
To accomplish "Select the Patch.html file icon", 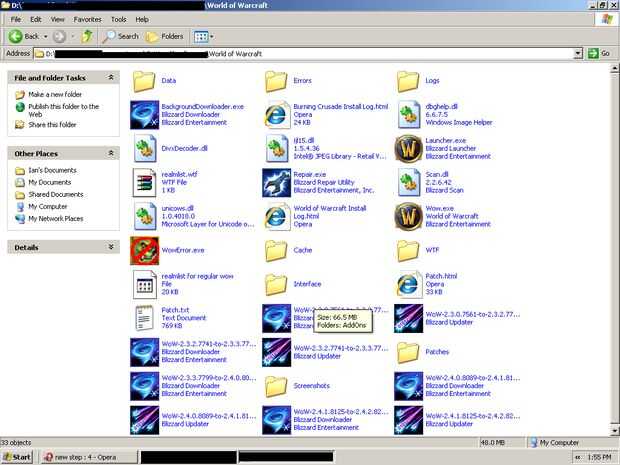I will tap(408, 284).
